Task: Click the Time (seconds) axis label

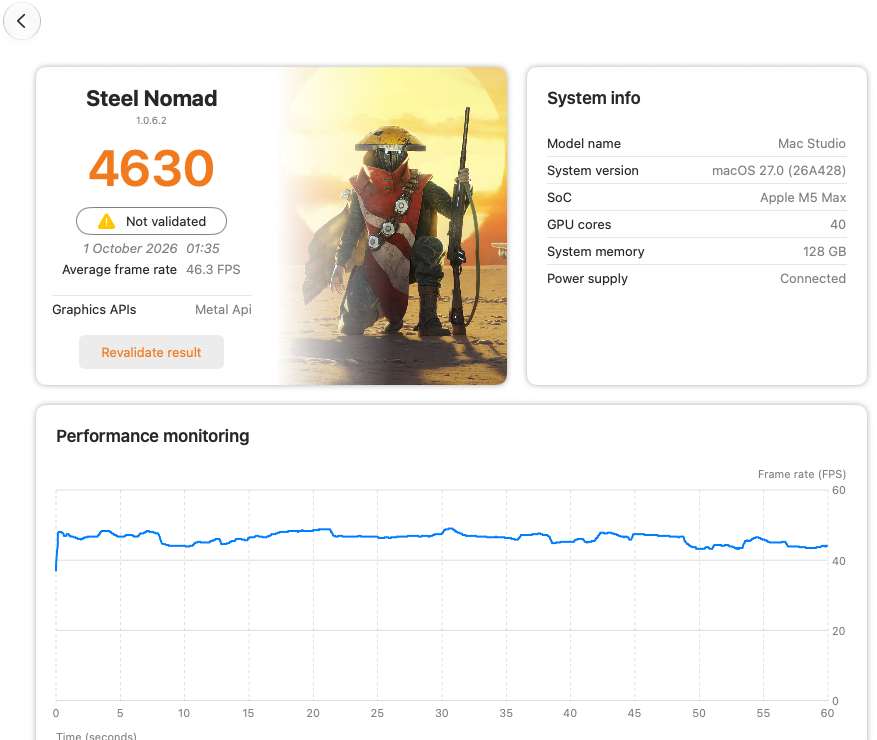Action: click(x=96, y=735)
